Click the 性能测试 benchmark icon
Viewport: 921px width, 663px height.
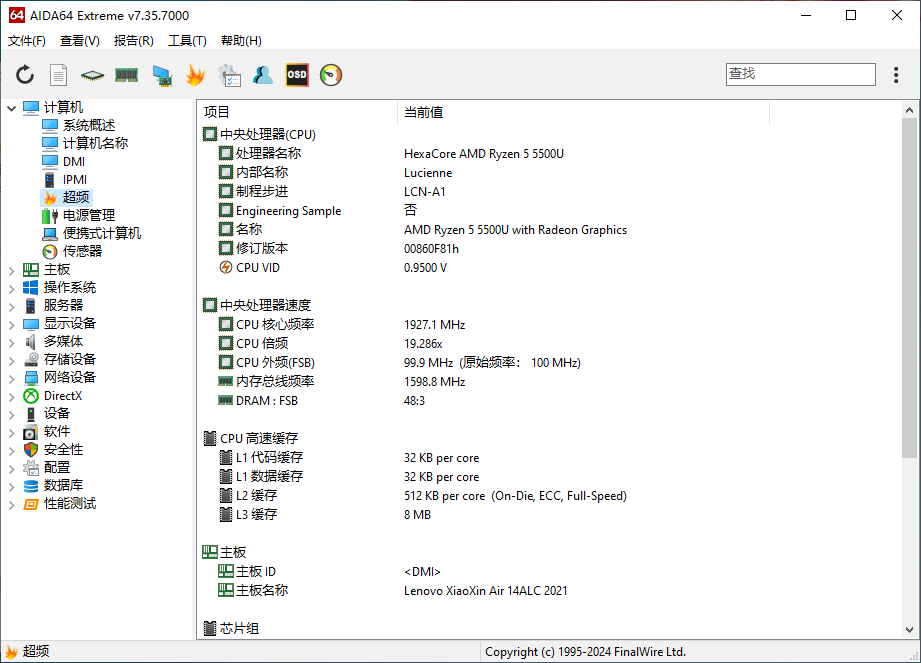[31, 504]
